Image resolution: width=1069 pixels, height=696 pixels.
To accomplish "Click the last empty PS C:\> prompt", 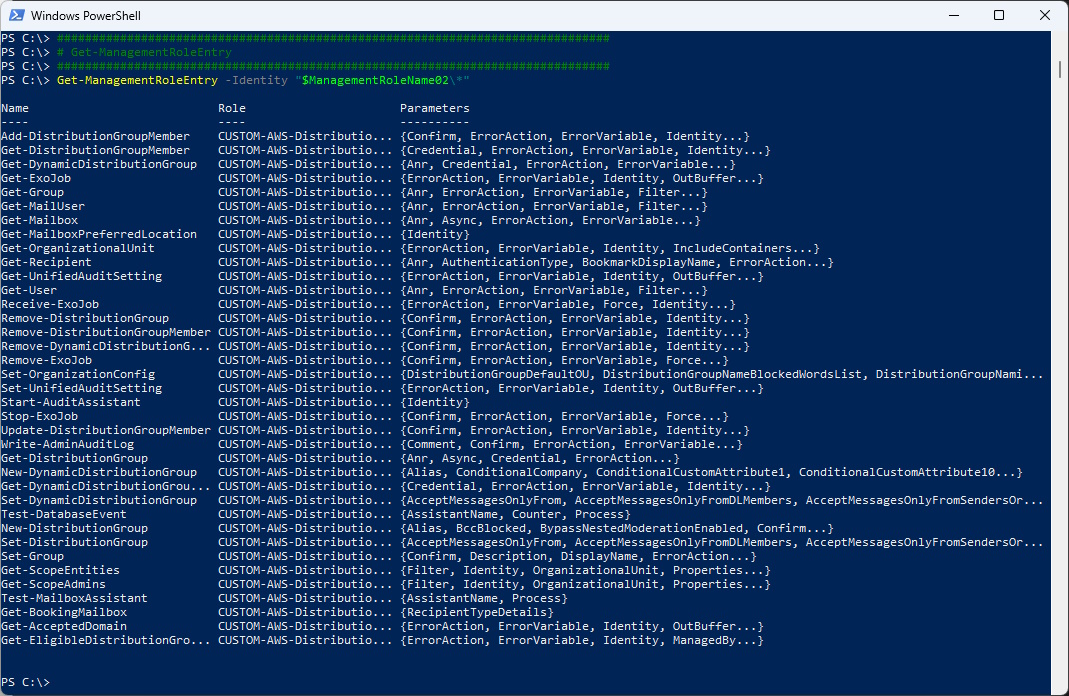I will point(25,682).
